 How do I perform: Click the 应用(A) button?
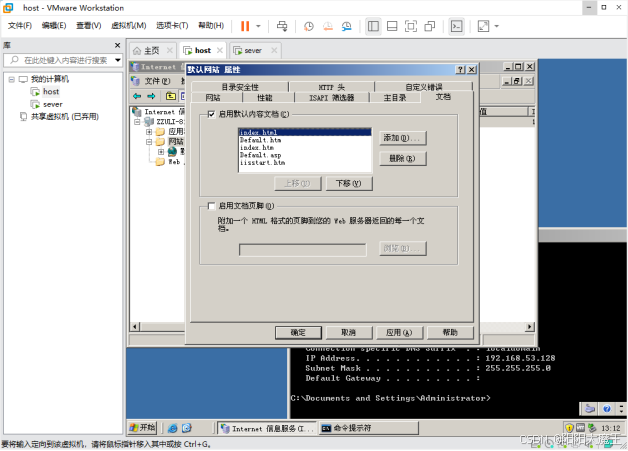(x=399, y=332)
